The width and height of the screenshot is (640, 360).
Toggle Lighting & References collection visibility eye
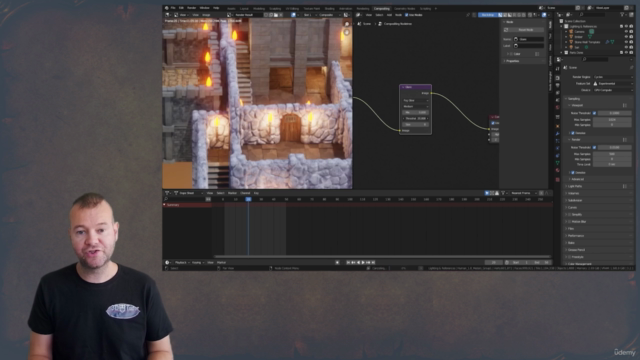tap(626, 26)
